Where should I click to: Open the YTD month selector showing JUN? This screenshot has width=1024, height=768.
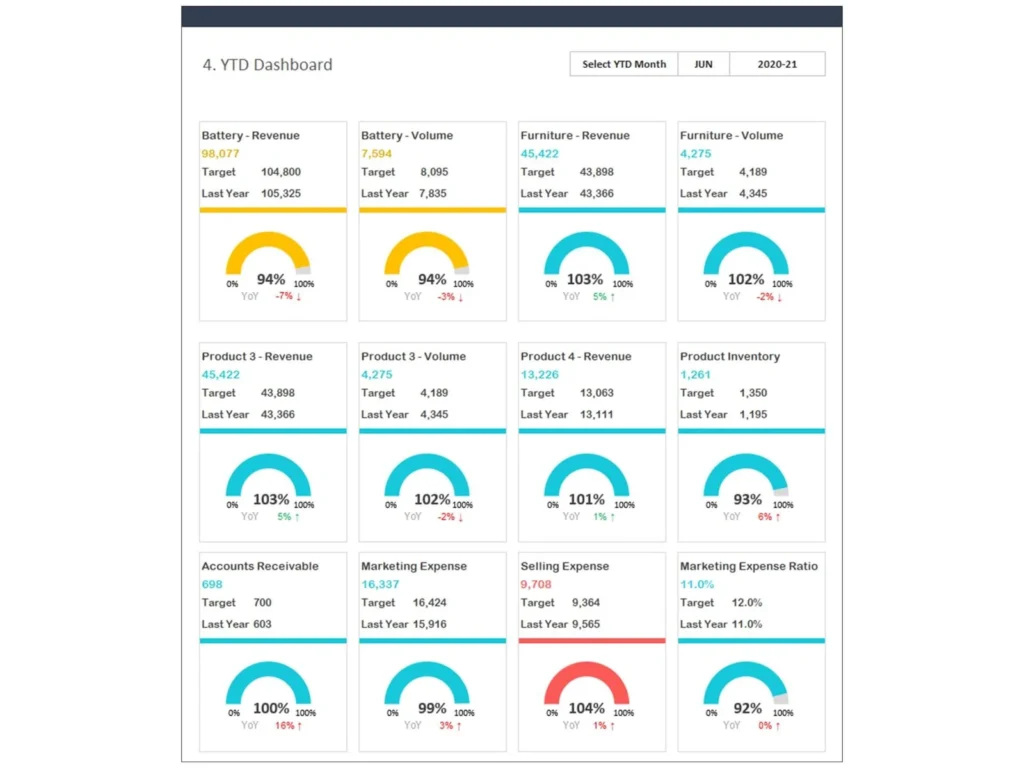tap(703, 63)
